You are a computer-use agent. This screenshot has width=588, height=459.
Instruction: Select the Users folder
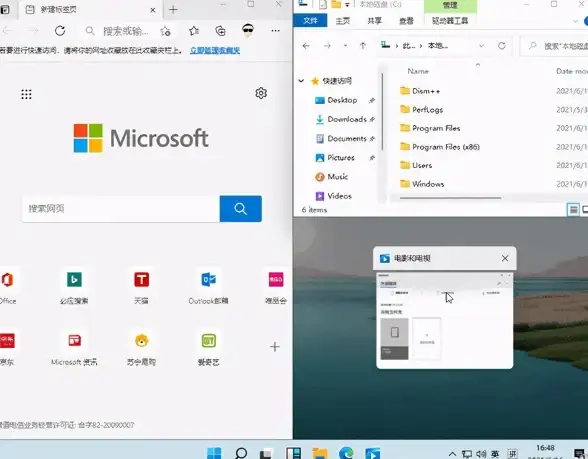pos(422,165)
